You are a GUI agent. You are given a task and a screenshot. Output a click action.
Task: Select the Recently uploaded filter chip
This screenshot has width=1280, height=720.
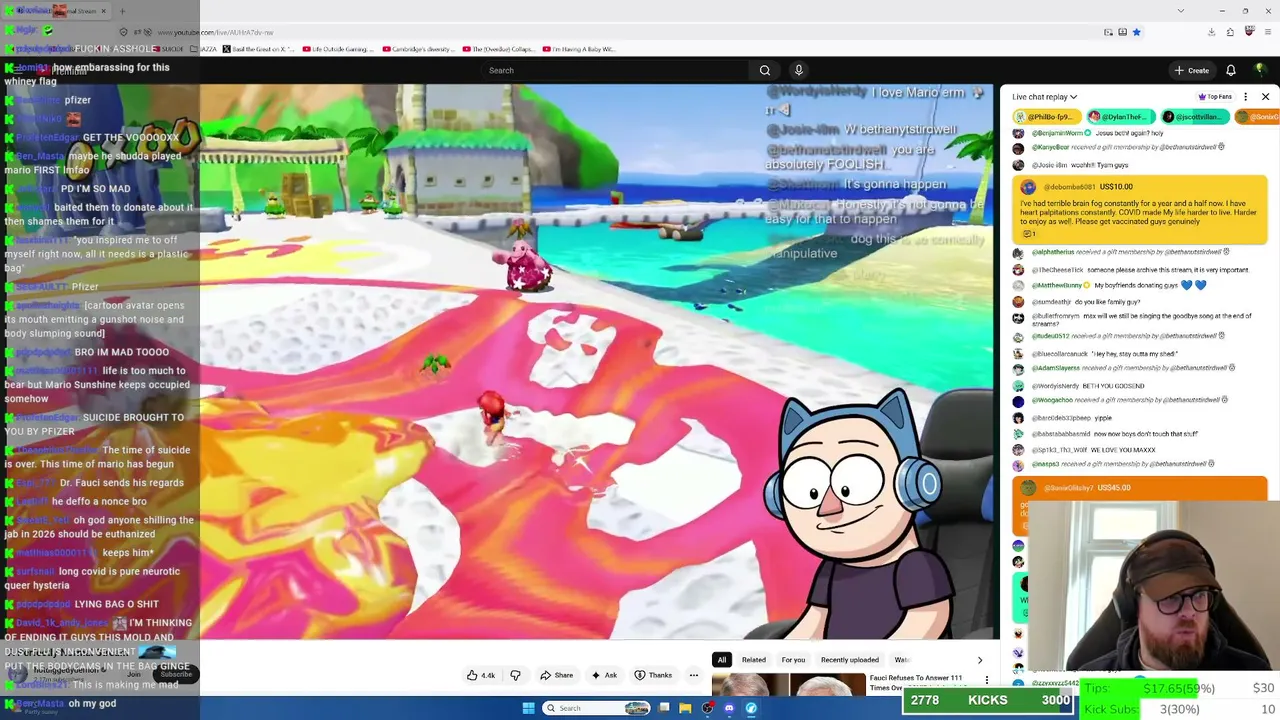point(850,660)
